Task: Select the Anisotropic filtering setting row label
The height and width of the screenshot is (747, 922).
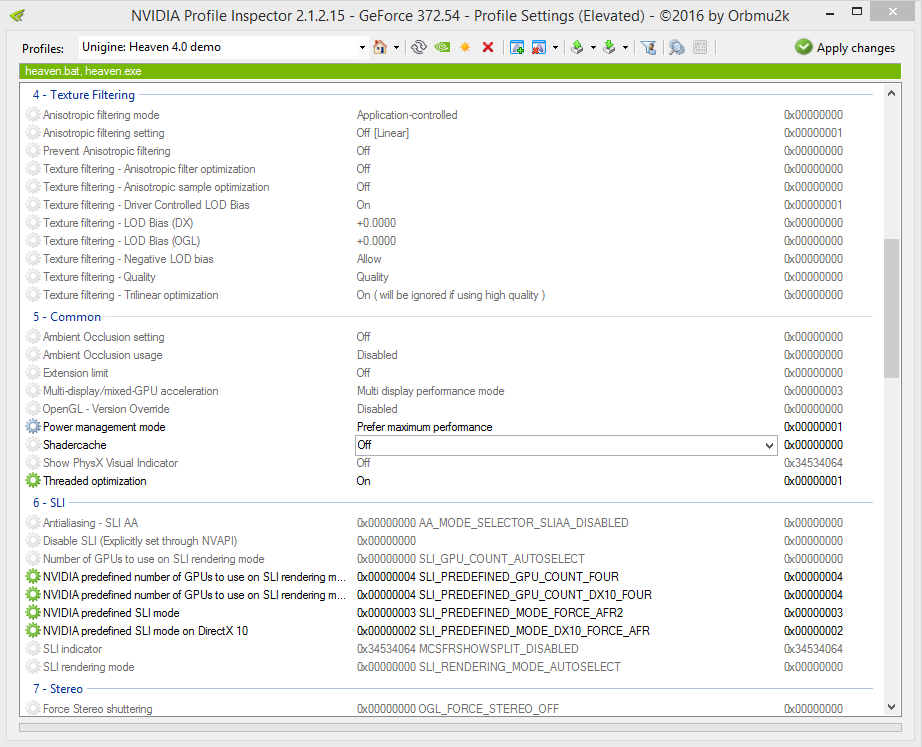Action: point(103,133)
